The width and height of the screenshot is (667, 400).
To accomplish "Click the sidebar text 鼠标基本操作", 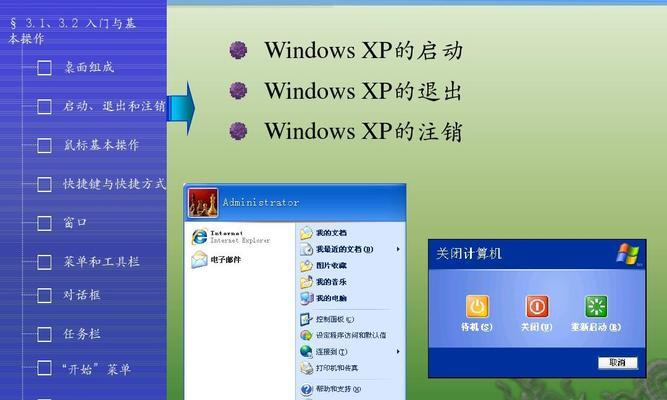I will pos(101,145).
